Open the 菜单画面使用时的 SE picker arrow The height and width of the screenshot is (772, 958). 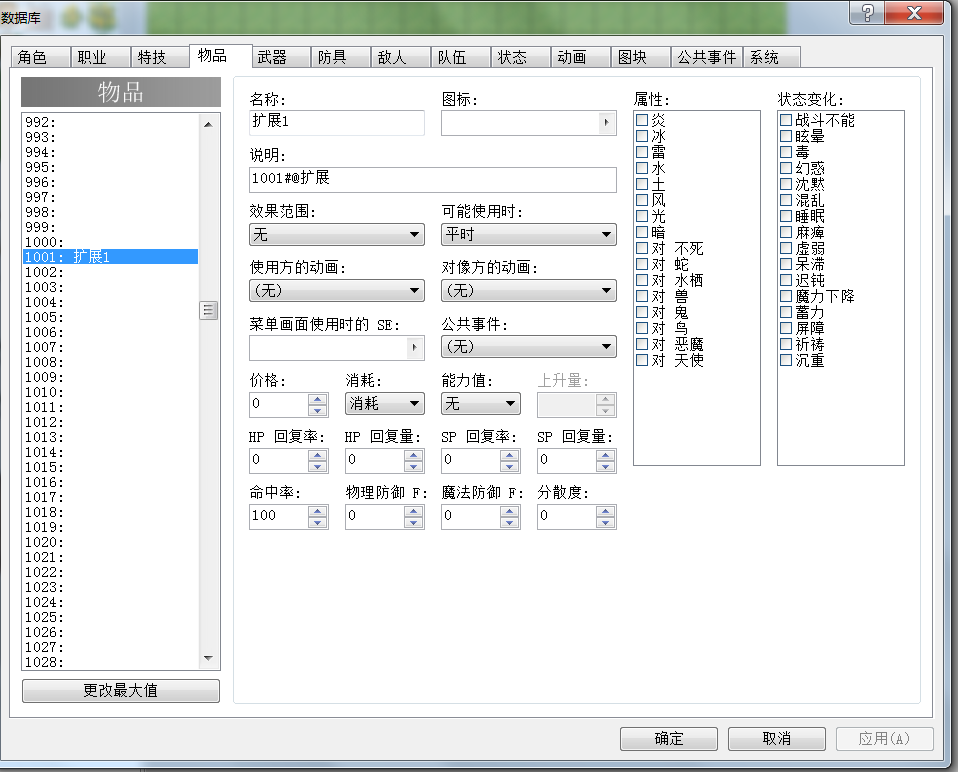tap(414, 348)
